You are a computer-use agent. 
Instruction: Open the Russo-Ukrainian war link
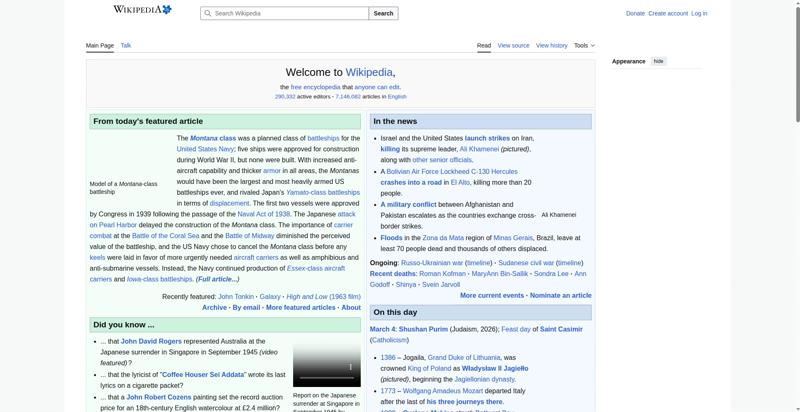coord(432,263)
